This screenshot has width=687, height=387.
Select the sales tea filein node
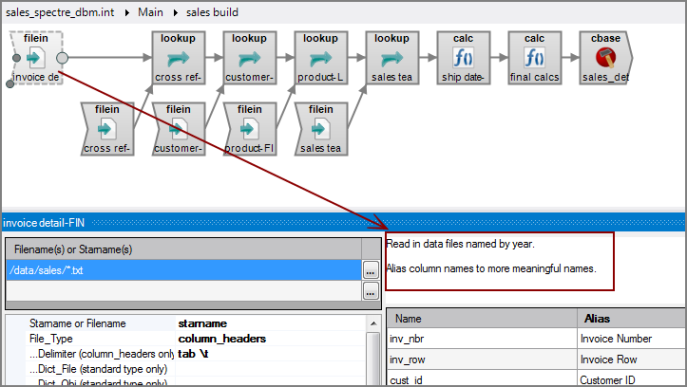321,129
